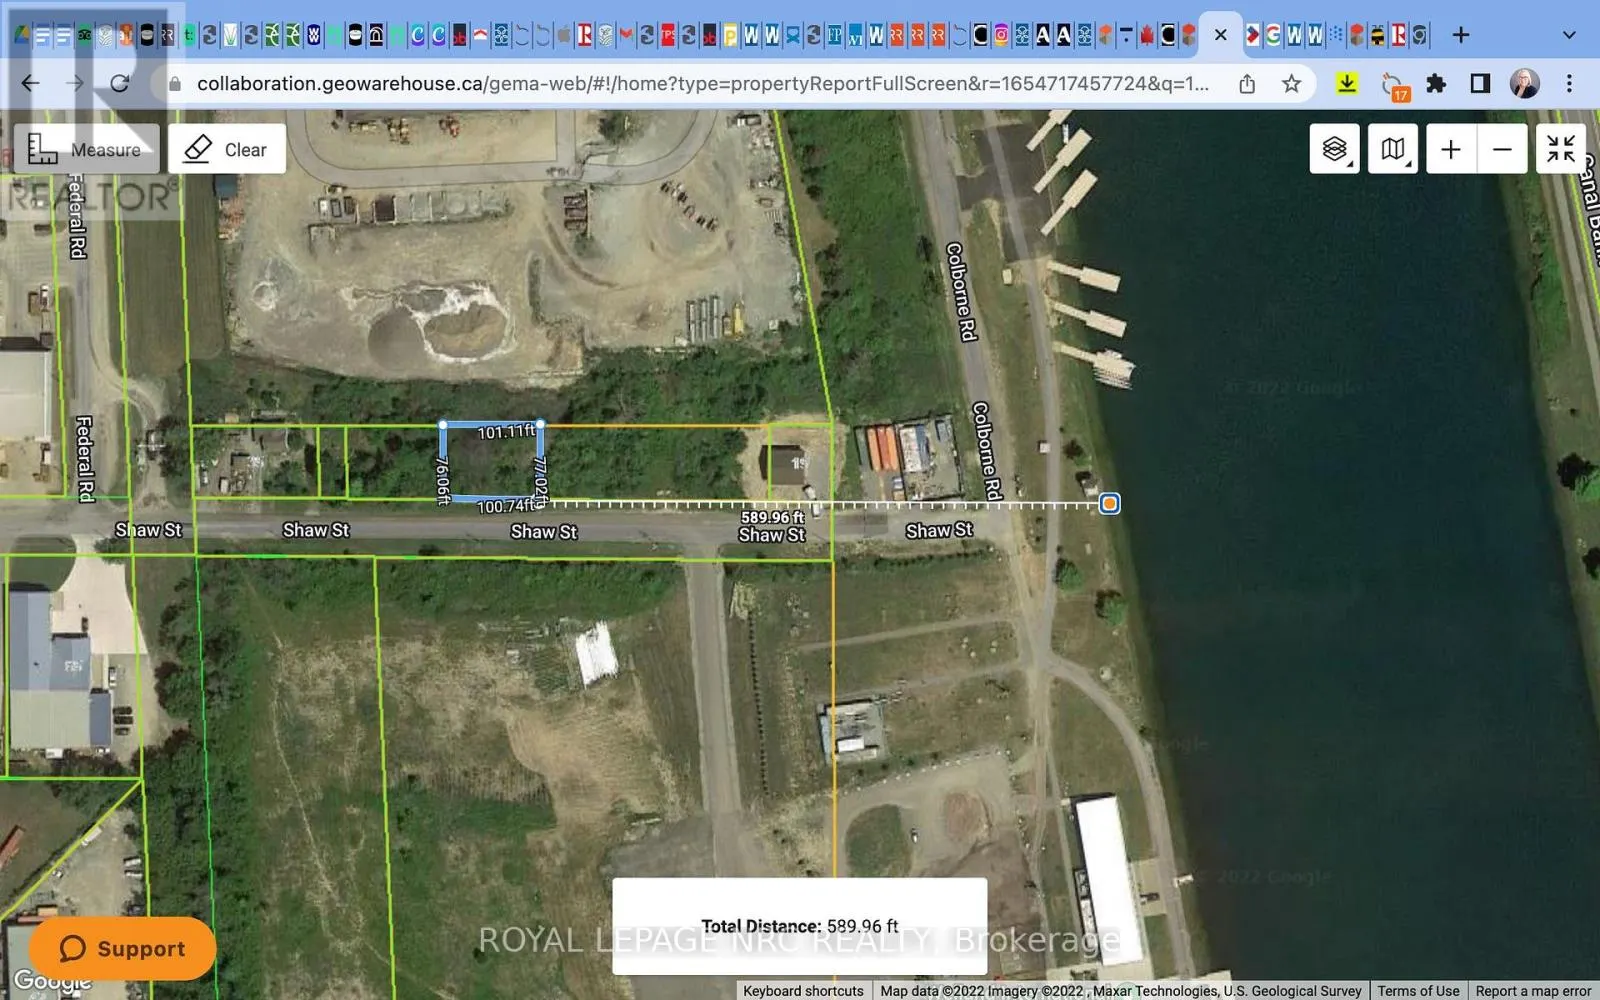Open the Support chat button
The image size is (1600, 1000).
pyautogui.click(x=122, y=948)
